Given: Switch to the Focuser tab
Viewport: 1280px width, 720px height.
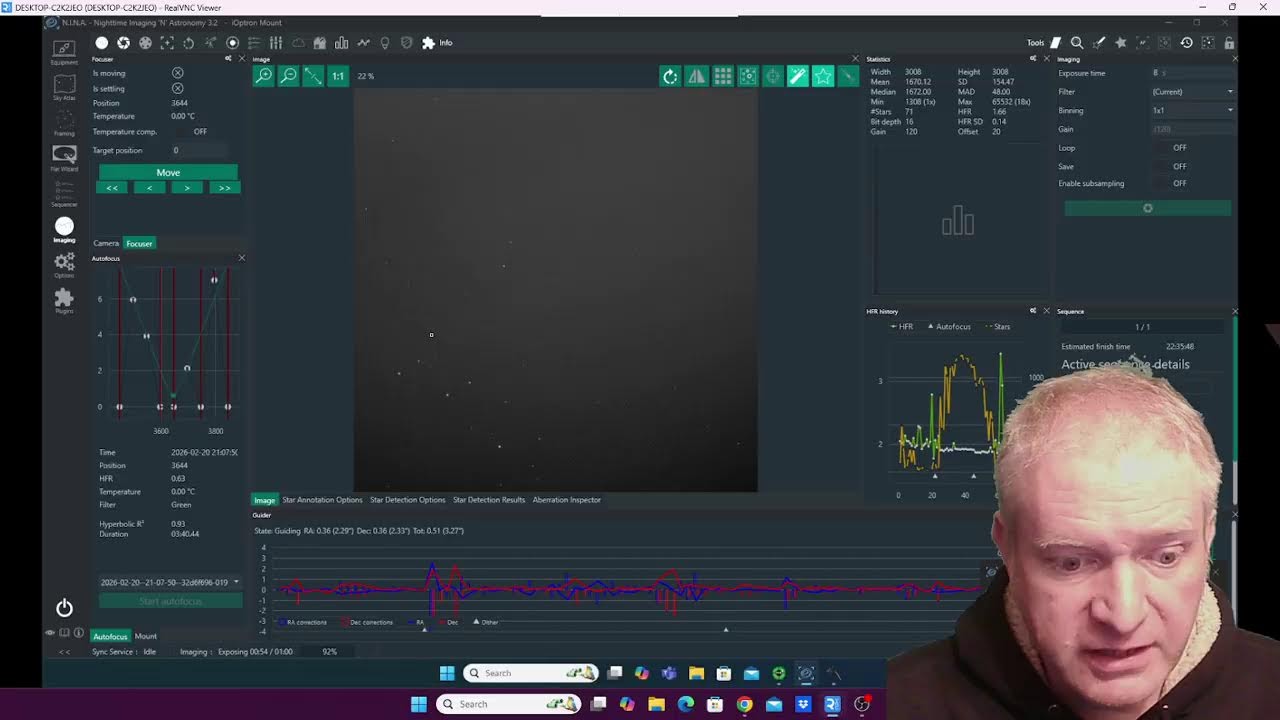Looking at the screenshot, I should (x=139, y=243).
